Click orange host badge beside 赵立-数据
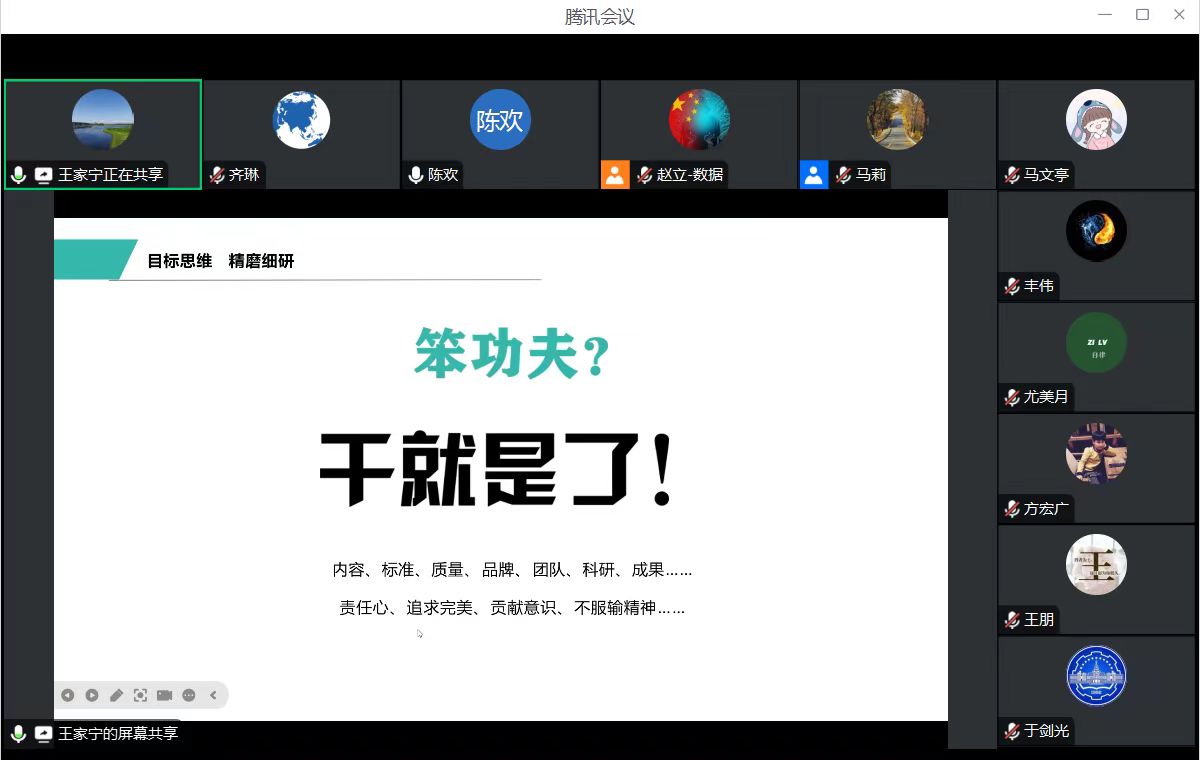 (614, 175)
